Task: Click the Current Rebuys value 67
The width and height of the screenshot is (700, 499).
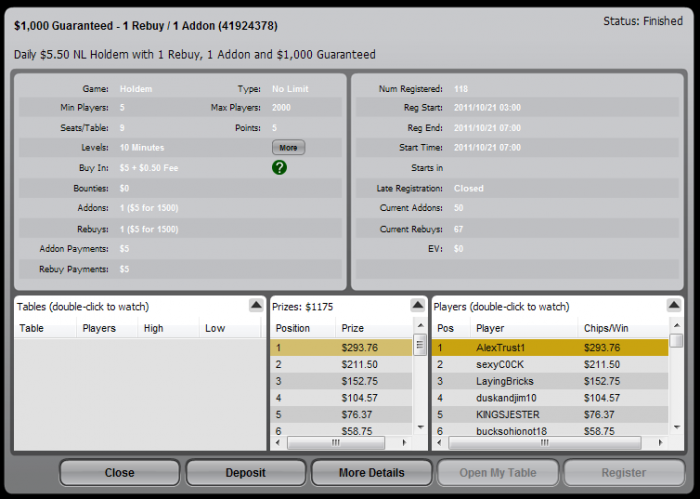Action: 458,229
